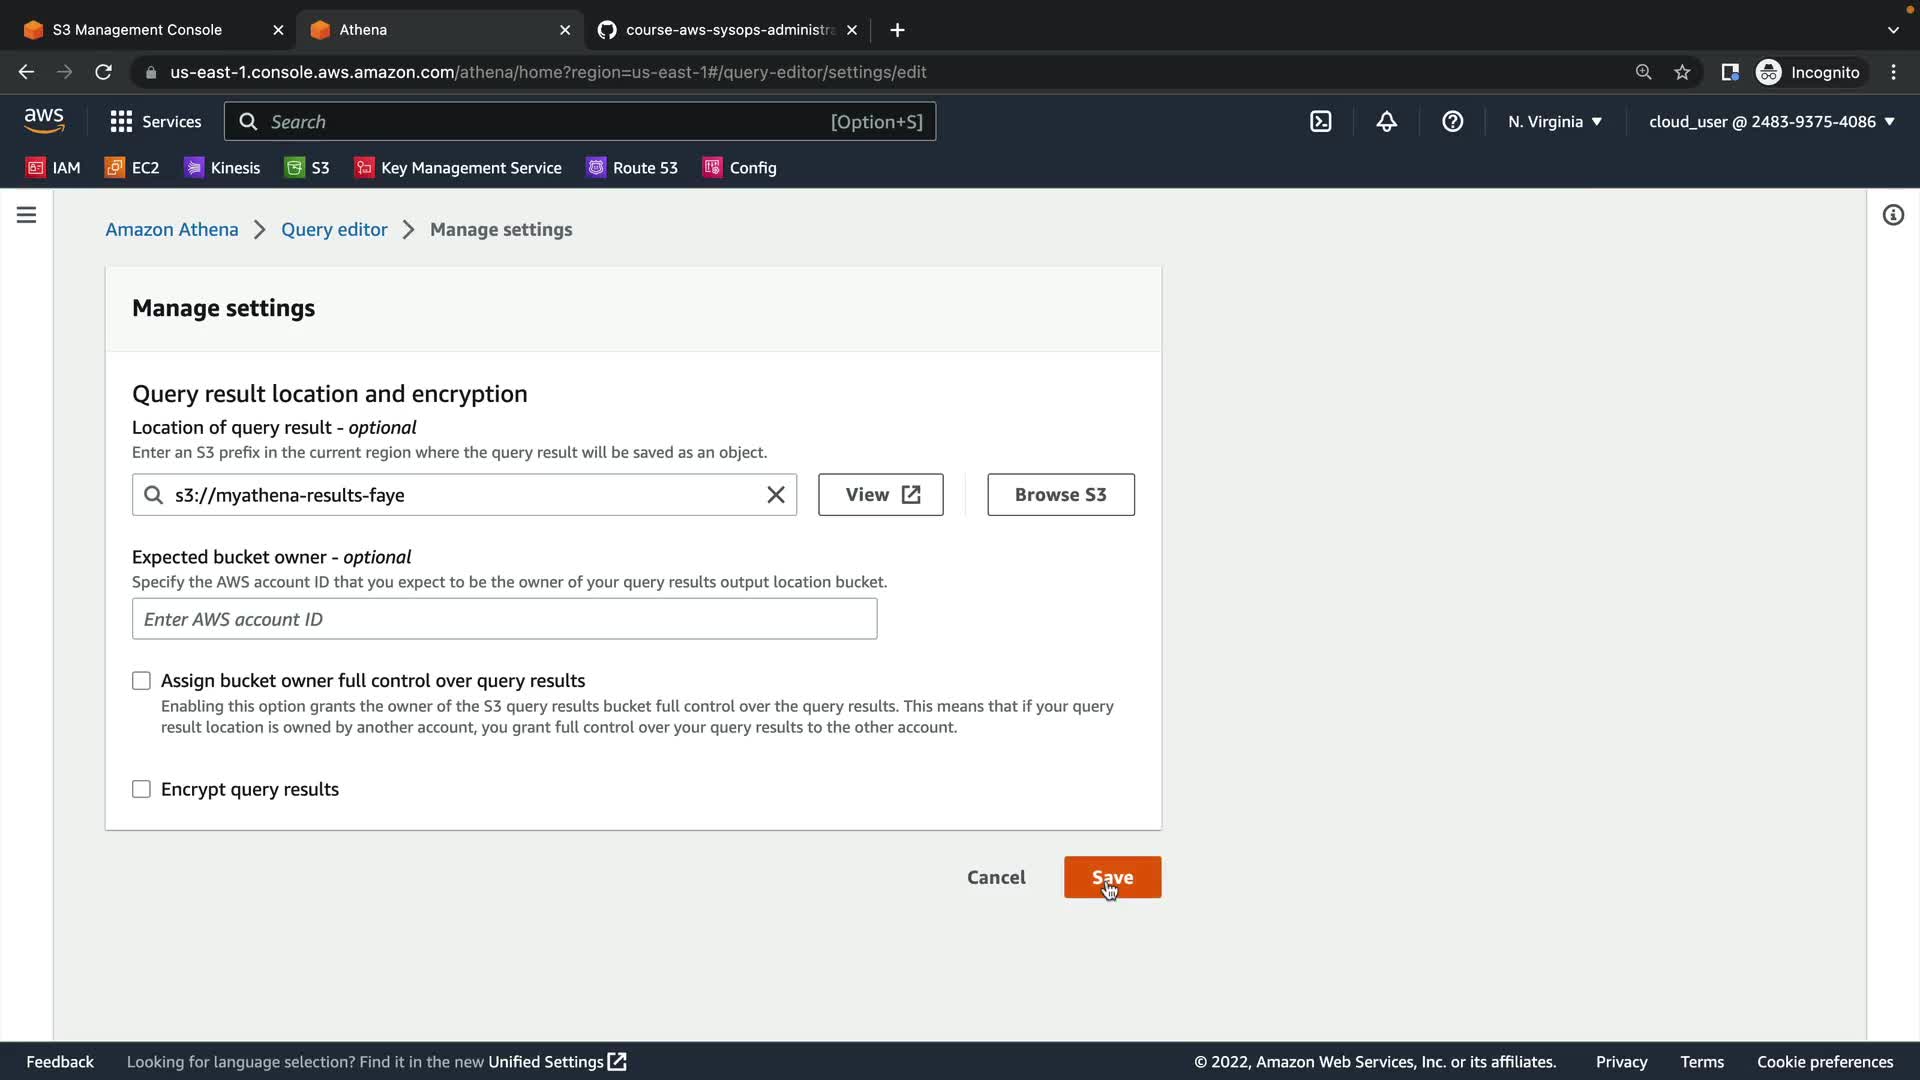Expand the cloud_user account menu

(1771, 121)
